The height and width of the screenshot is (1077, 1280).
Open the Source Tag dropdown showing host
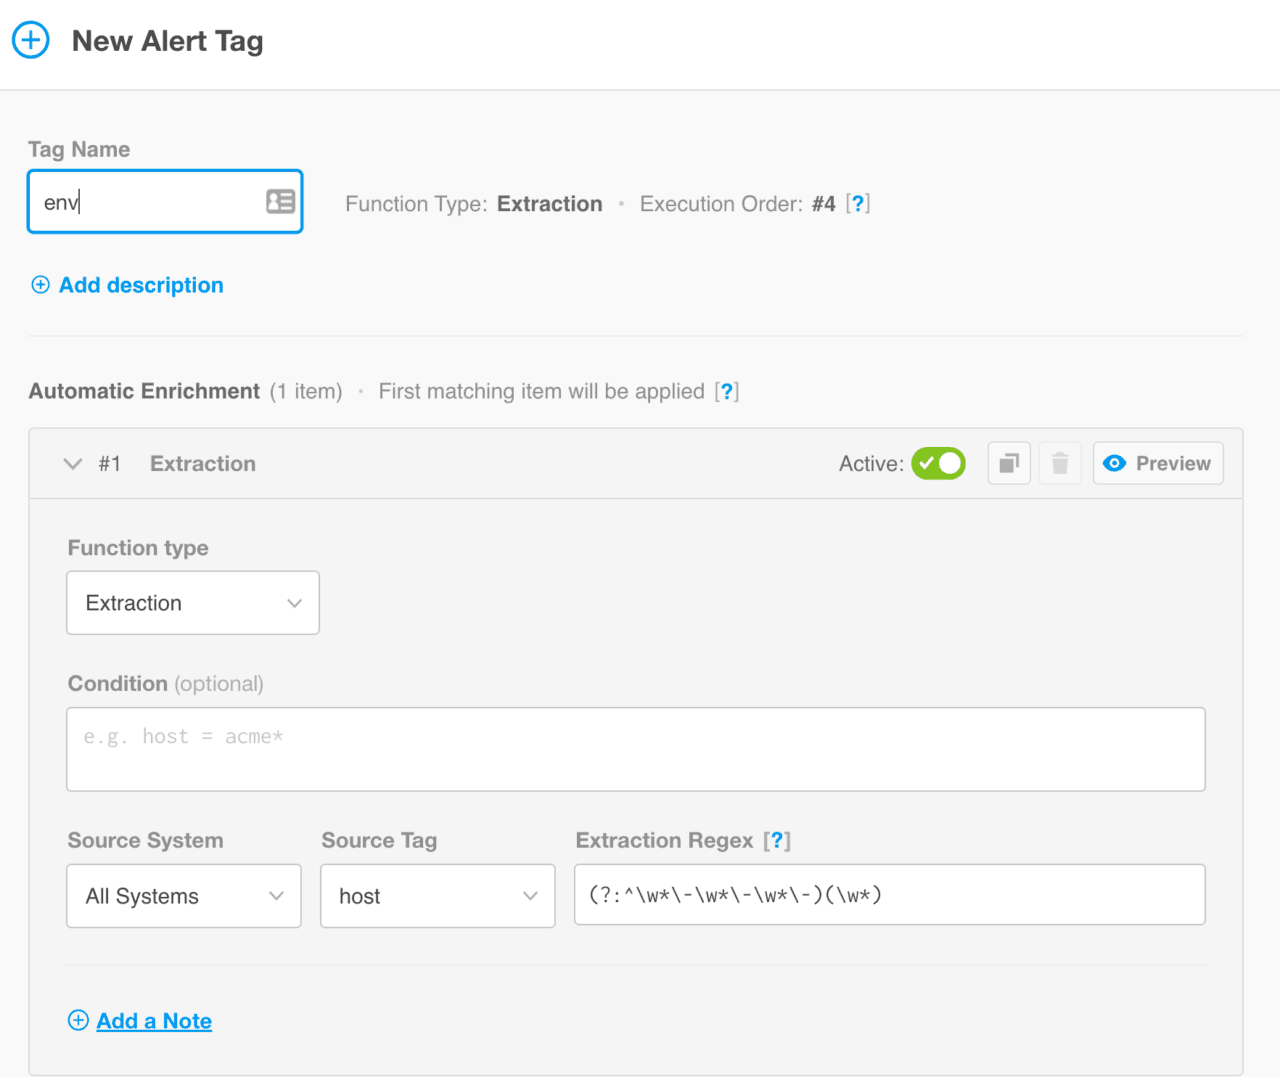[437, 896]
